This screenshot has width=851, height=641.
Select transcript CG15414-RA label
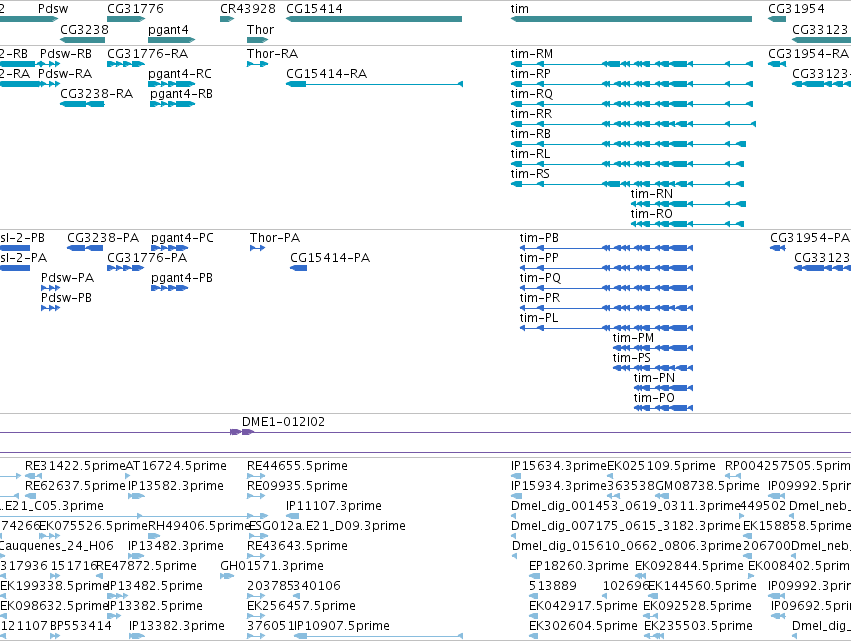point(326,74)
